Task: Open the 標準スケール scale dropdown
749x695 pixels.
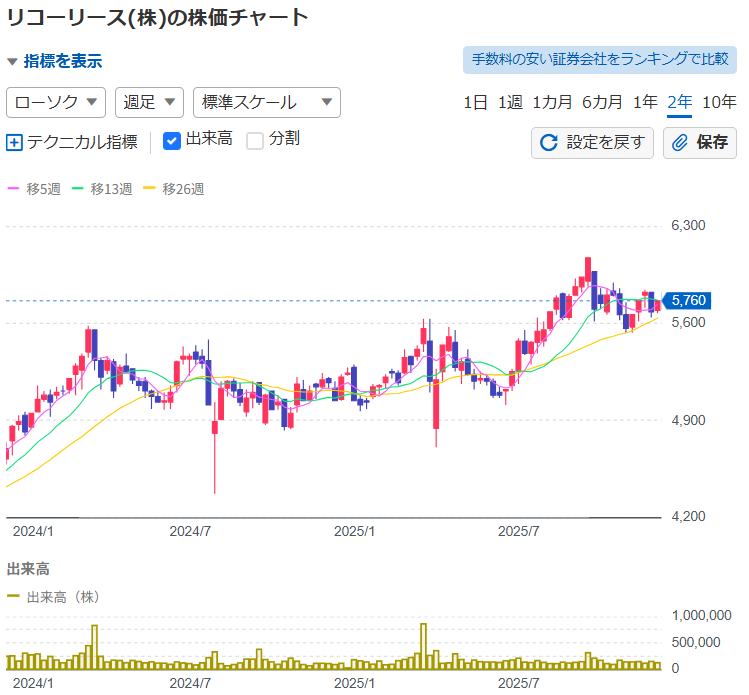Action: coord(266,102)
